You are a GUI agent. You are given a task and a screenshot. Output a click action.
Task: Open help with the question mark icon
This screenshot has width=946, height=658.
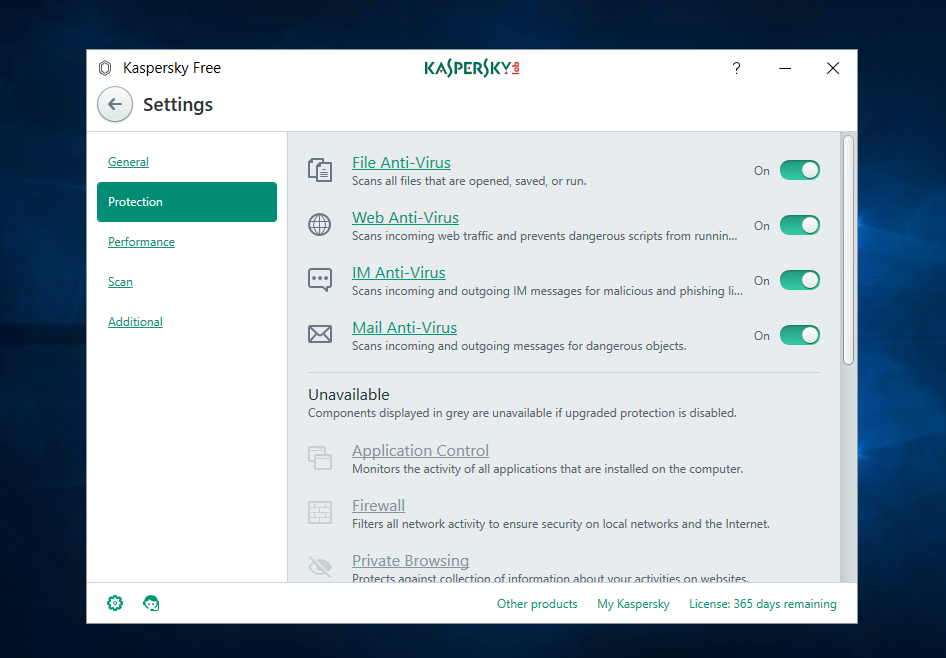click(736, 68)
